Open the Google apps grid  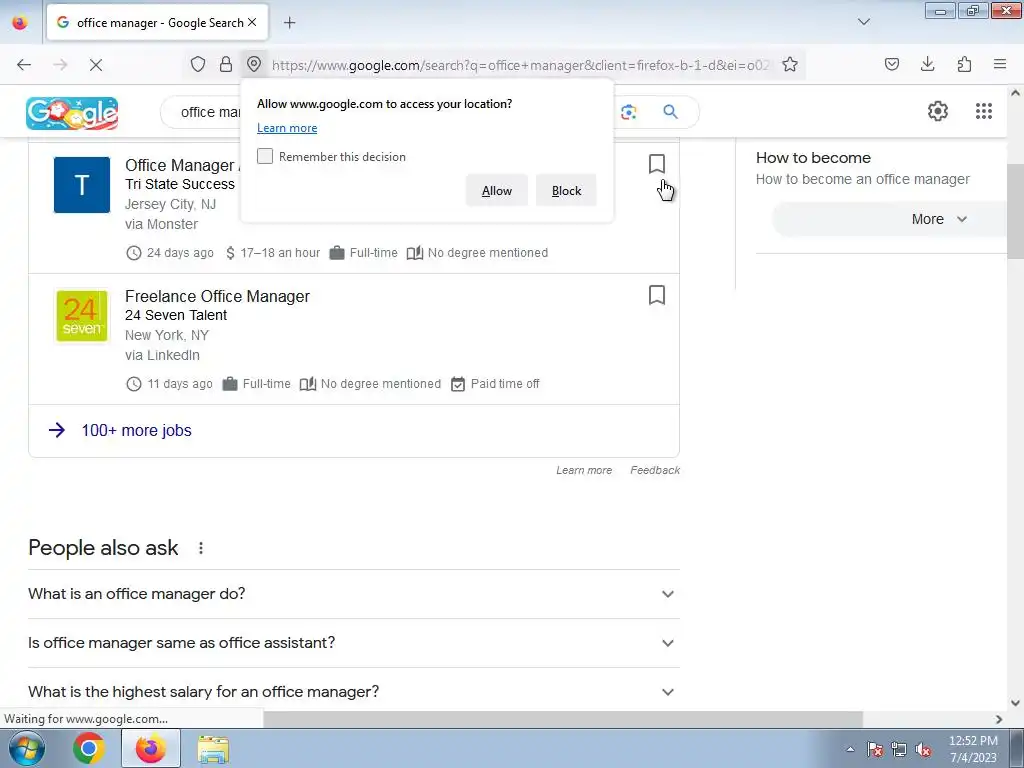coord(984,111)
